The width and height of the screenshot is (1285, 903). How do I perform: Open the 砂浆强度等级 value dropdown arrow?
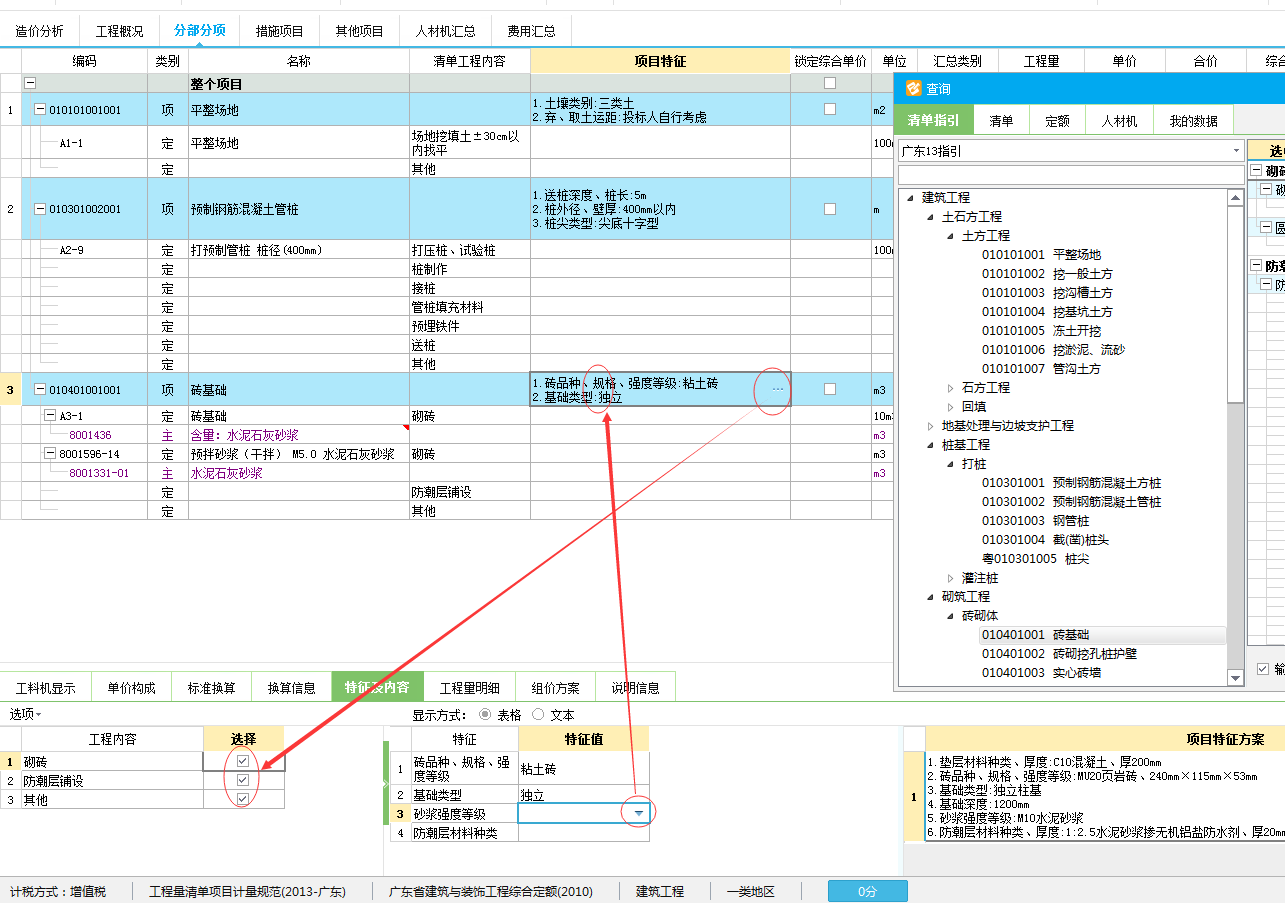coord(638,814)
